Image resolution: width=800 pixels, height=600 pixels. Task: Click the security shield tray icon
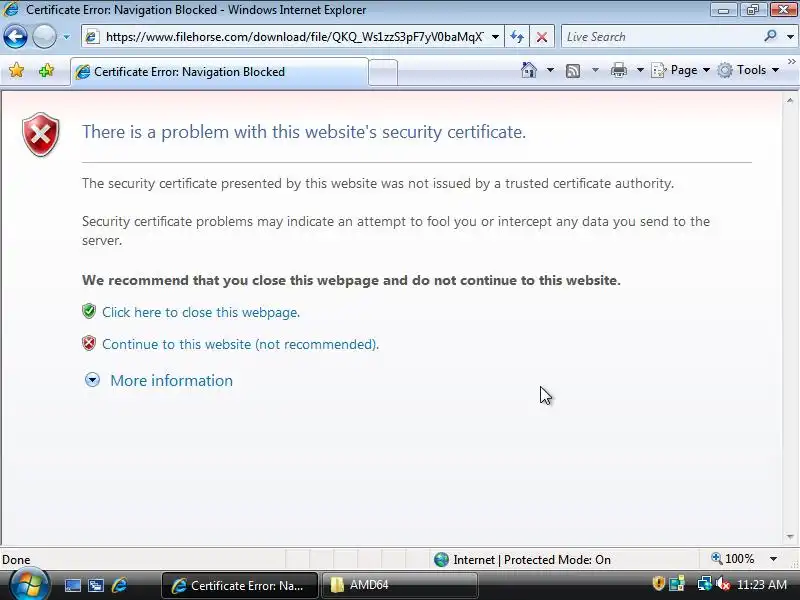point(658,583)
